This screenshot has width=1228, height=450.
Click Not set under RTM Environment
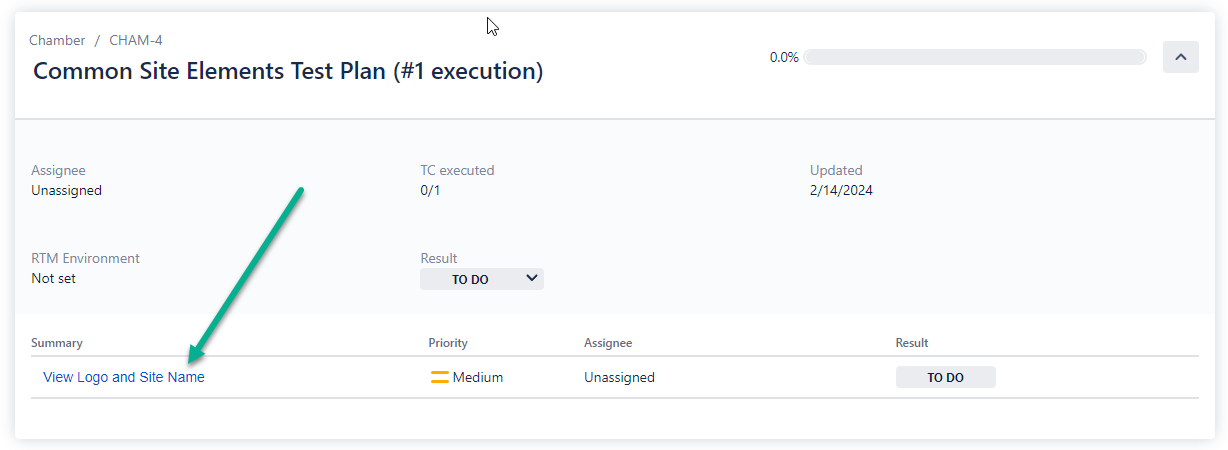click(x=53, y=278)
